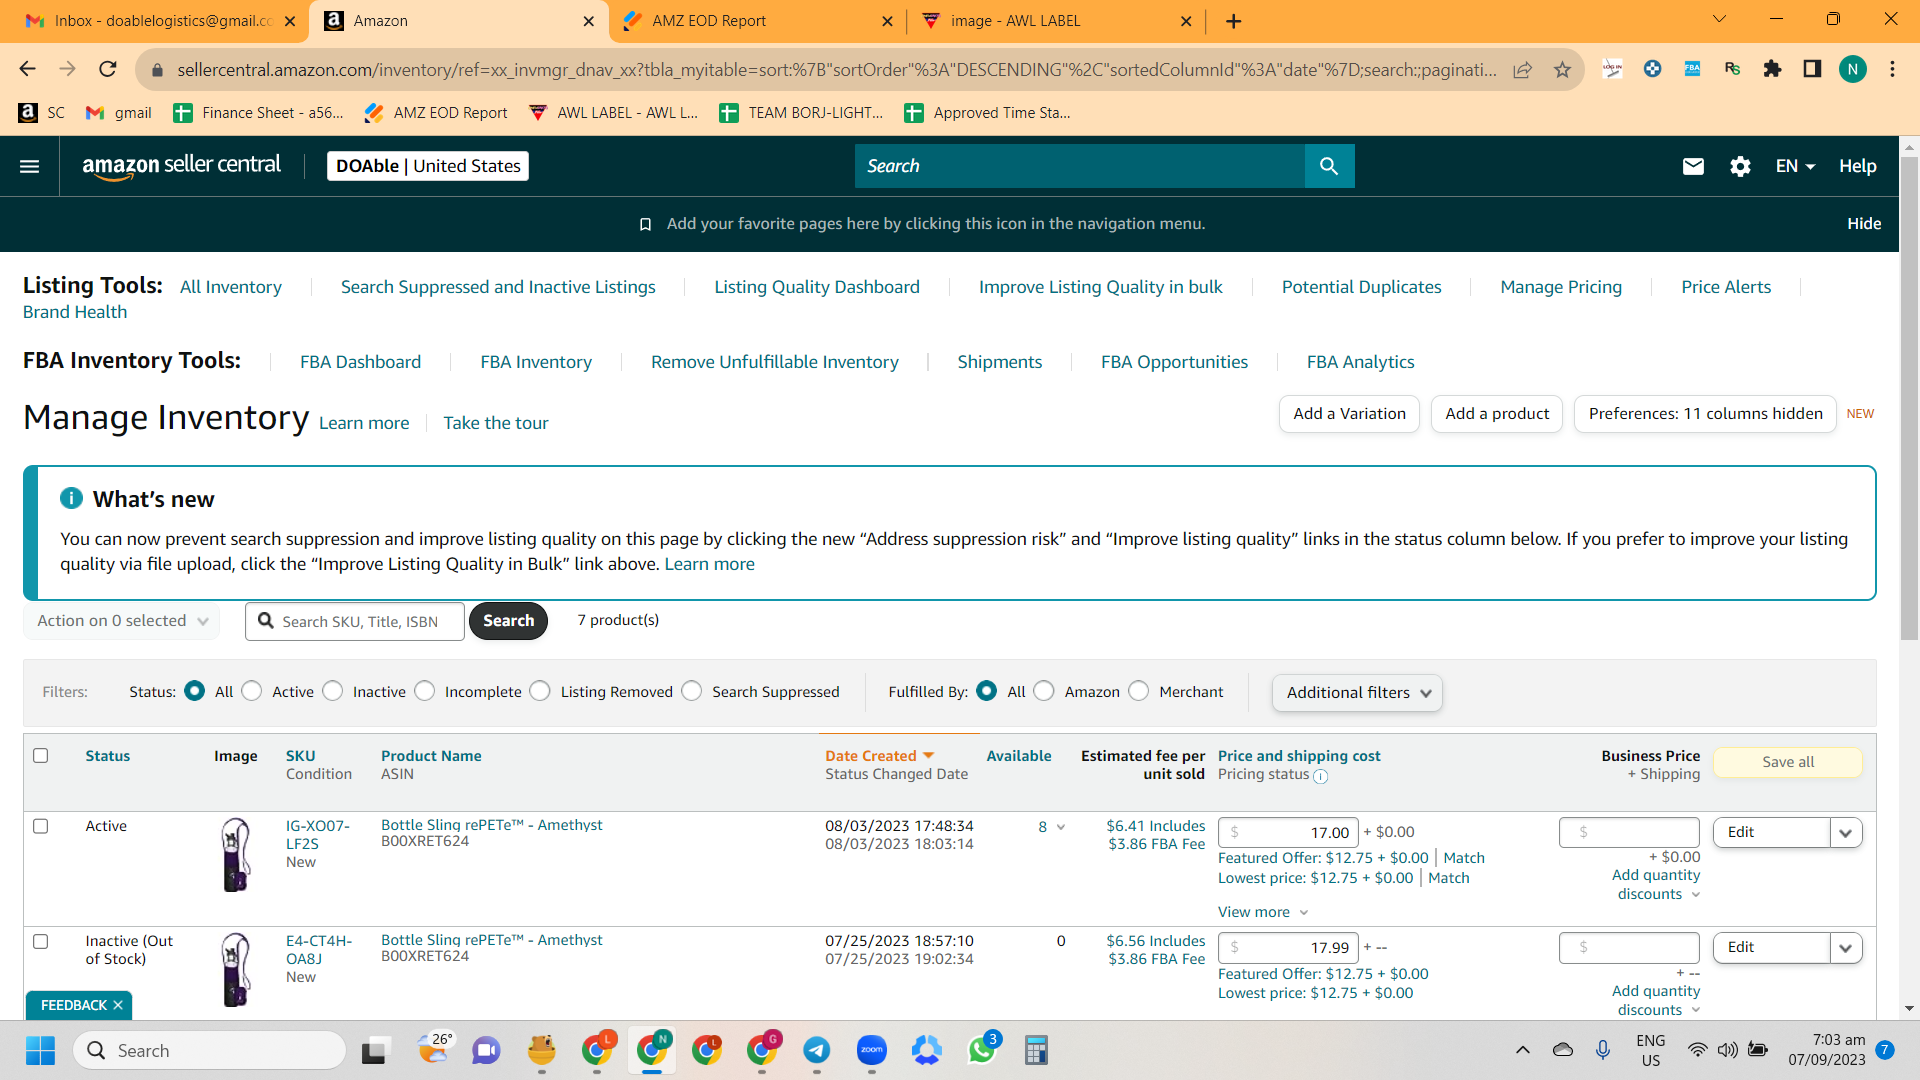Select the Listing Removed status filter

pyautogui.click(x=540, y=691)
